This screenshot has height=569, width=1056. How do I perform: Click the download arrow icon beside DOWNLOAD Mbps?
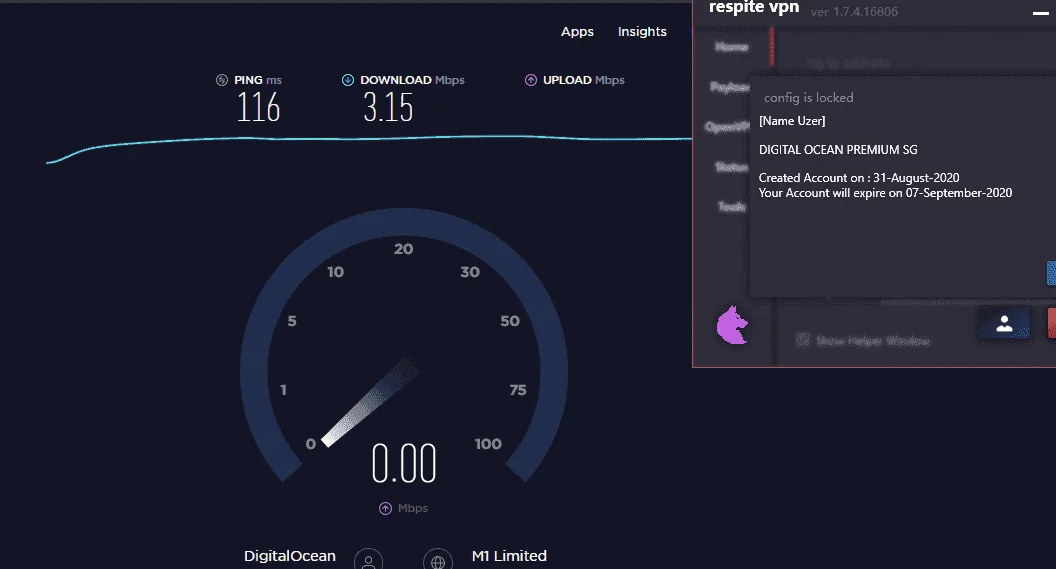point(348,80)
